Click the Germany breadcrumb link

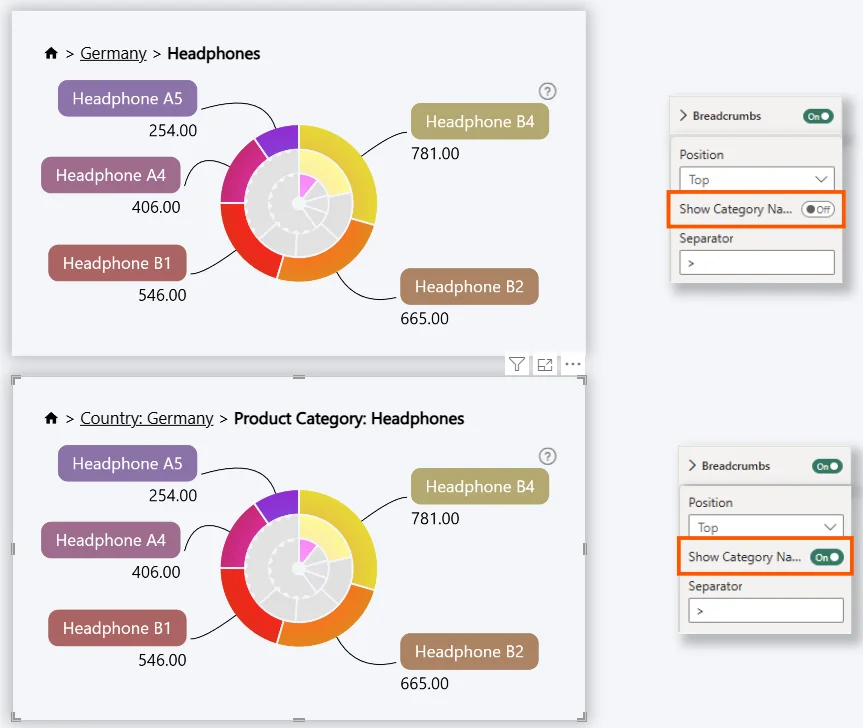click(113, 54)
